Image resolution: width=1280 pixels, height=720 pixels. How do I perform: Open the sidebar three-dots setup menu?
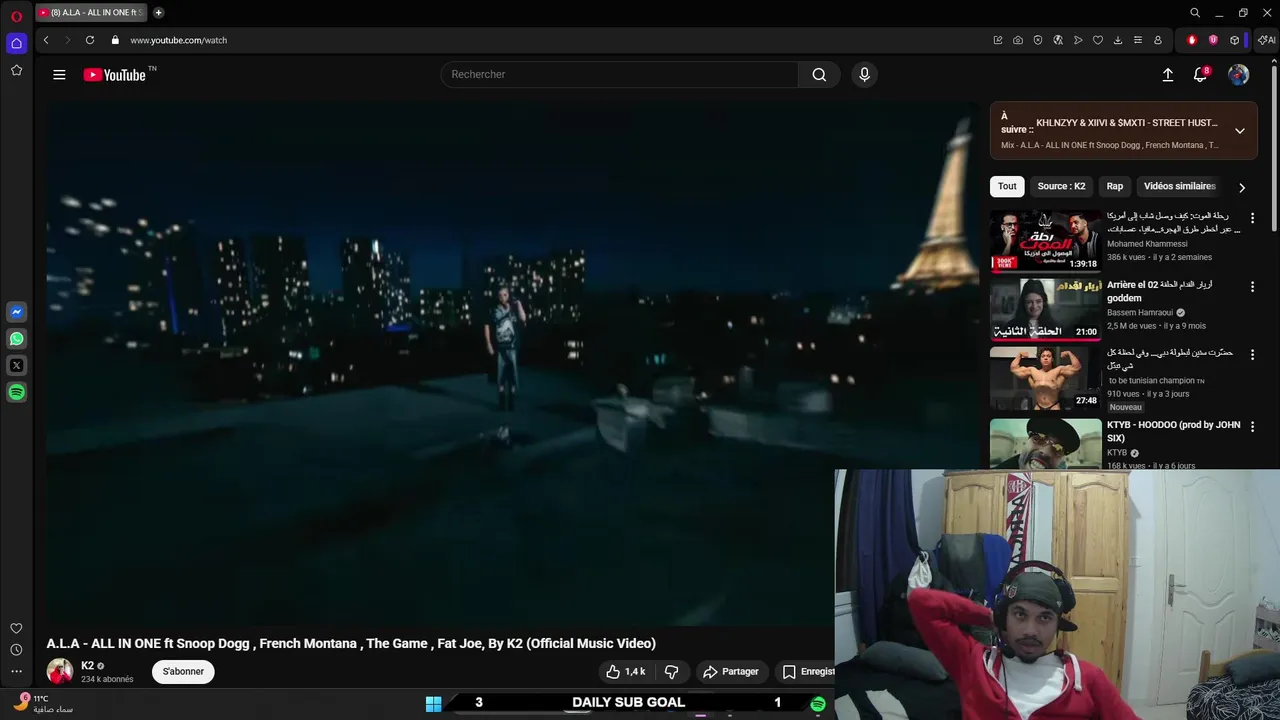16,671
